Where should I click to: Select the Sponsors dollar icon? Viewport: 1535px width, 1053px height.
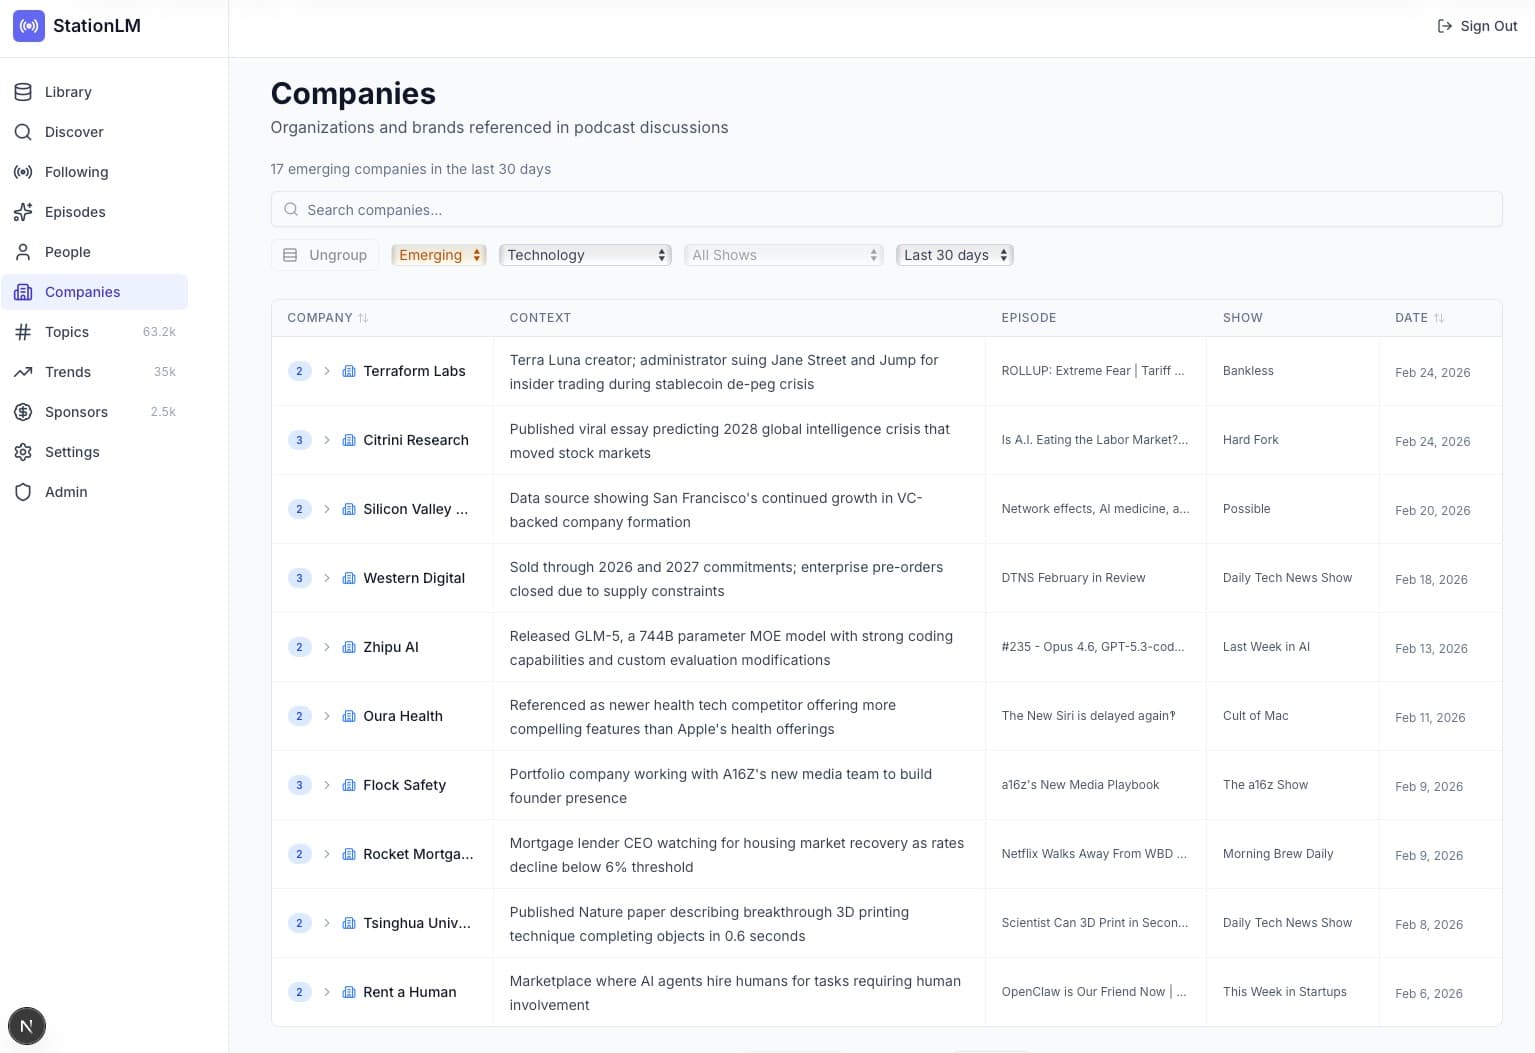pyautogui.click(x=23, y=412)
